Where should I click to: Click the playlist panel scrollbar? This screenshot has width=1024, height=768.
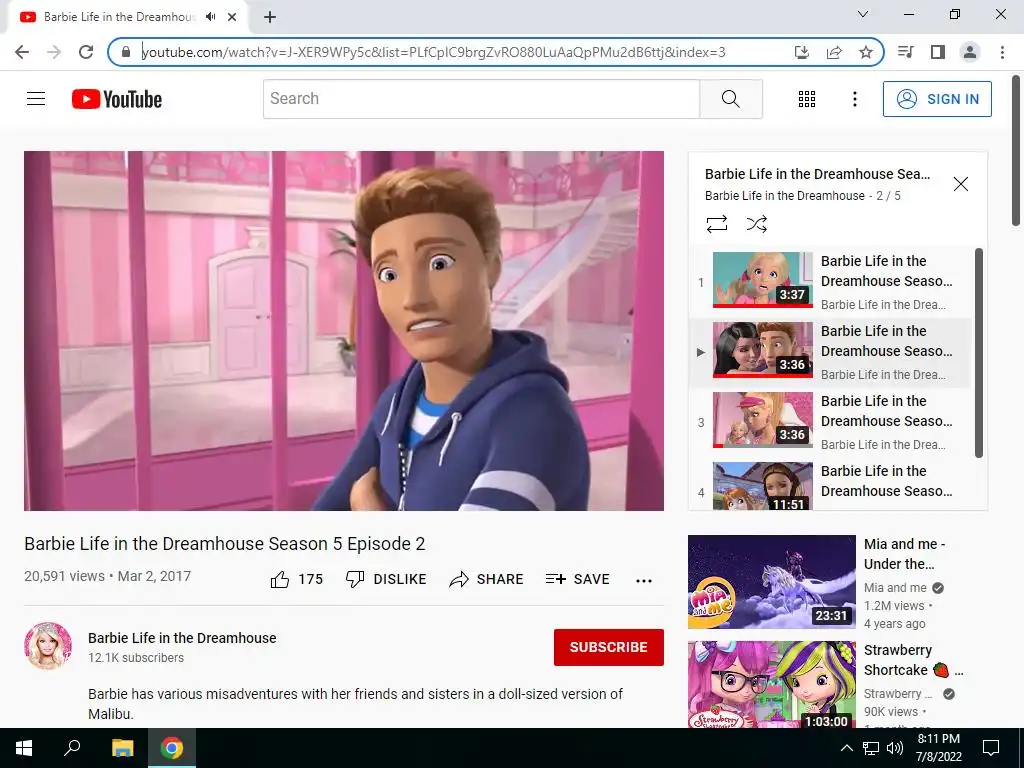pyautogui.click(x=978, y=353)
